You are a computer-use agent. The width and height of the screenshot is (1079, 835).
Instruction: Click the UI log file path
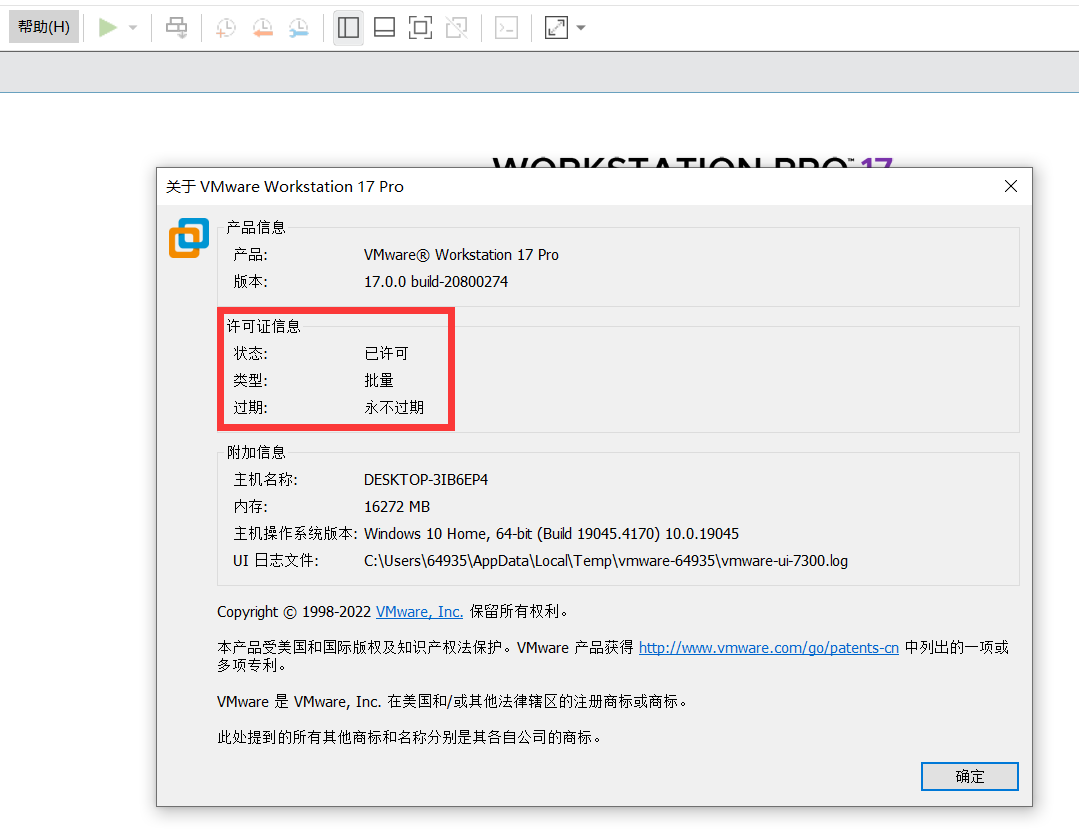[x=606, y=561]
